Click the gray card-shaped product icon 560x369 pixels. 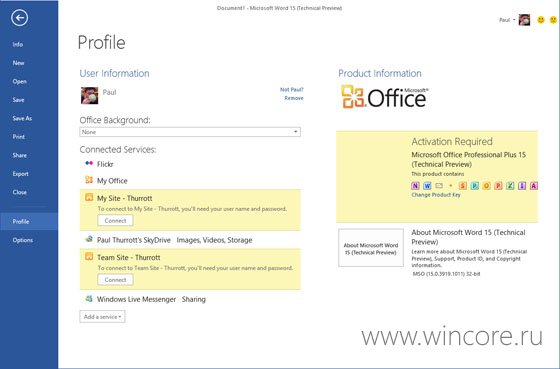click(x=439, y=186)
